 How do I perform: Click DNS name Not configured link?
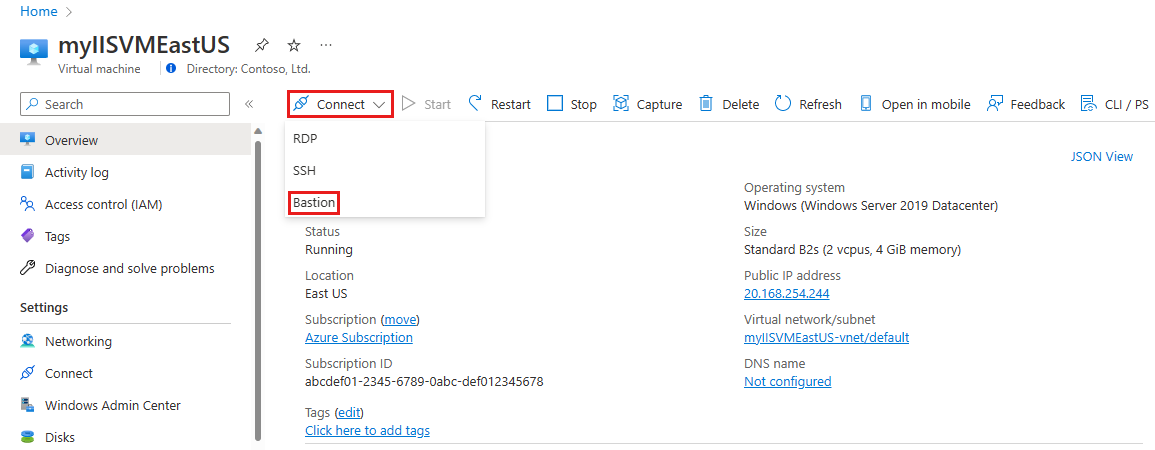(787, 382)
